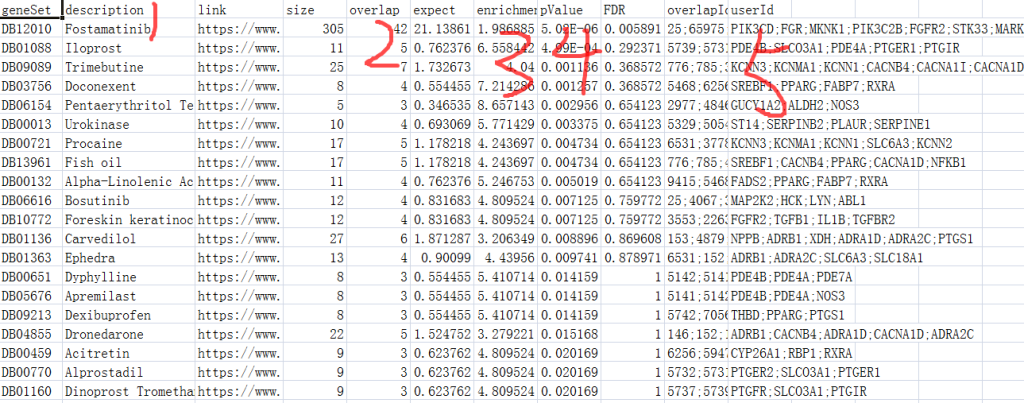Viewport: 1024px width, 403px height.
Task: Click the userId header cell
Action: 760,10
